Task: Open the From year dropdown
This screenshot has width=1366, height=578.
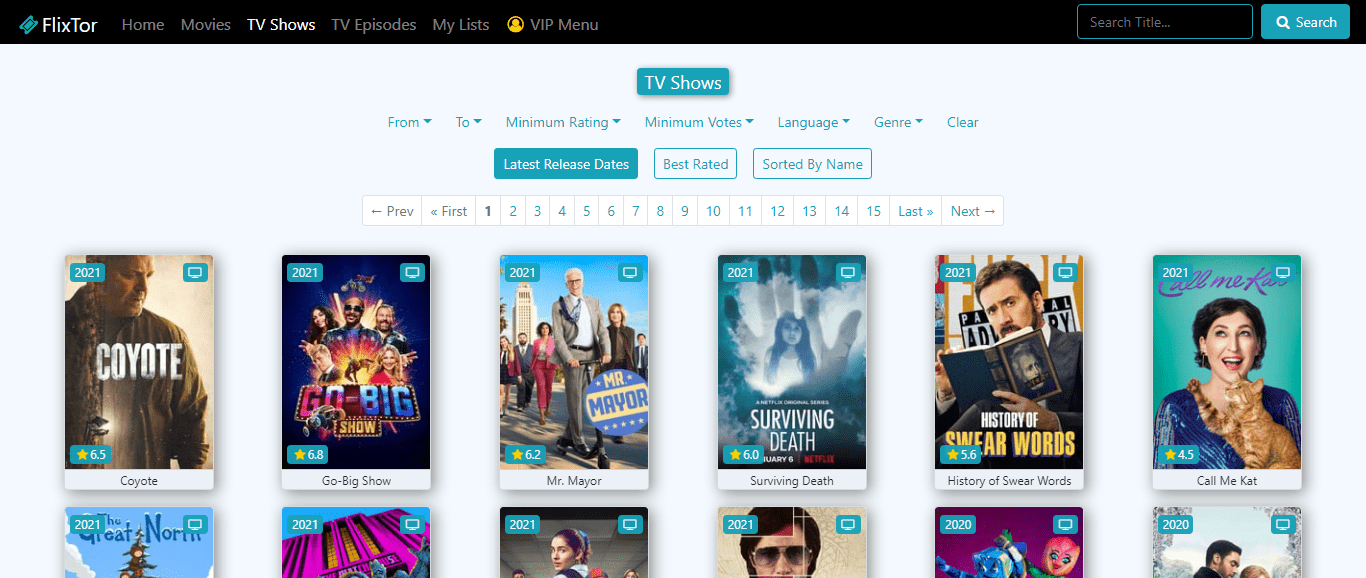Action: (410, 122)
